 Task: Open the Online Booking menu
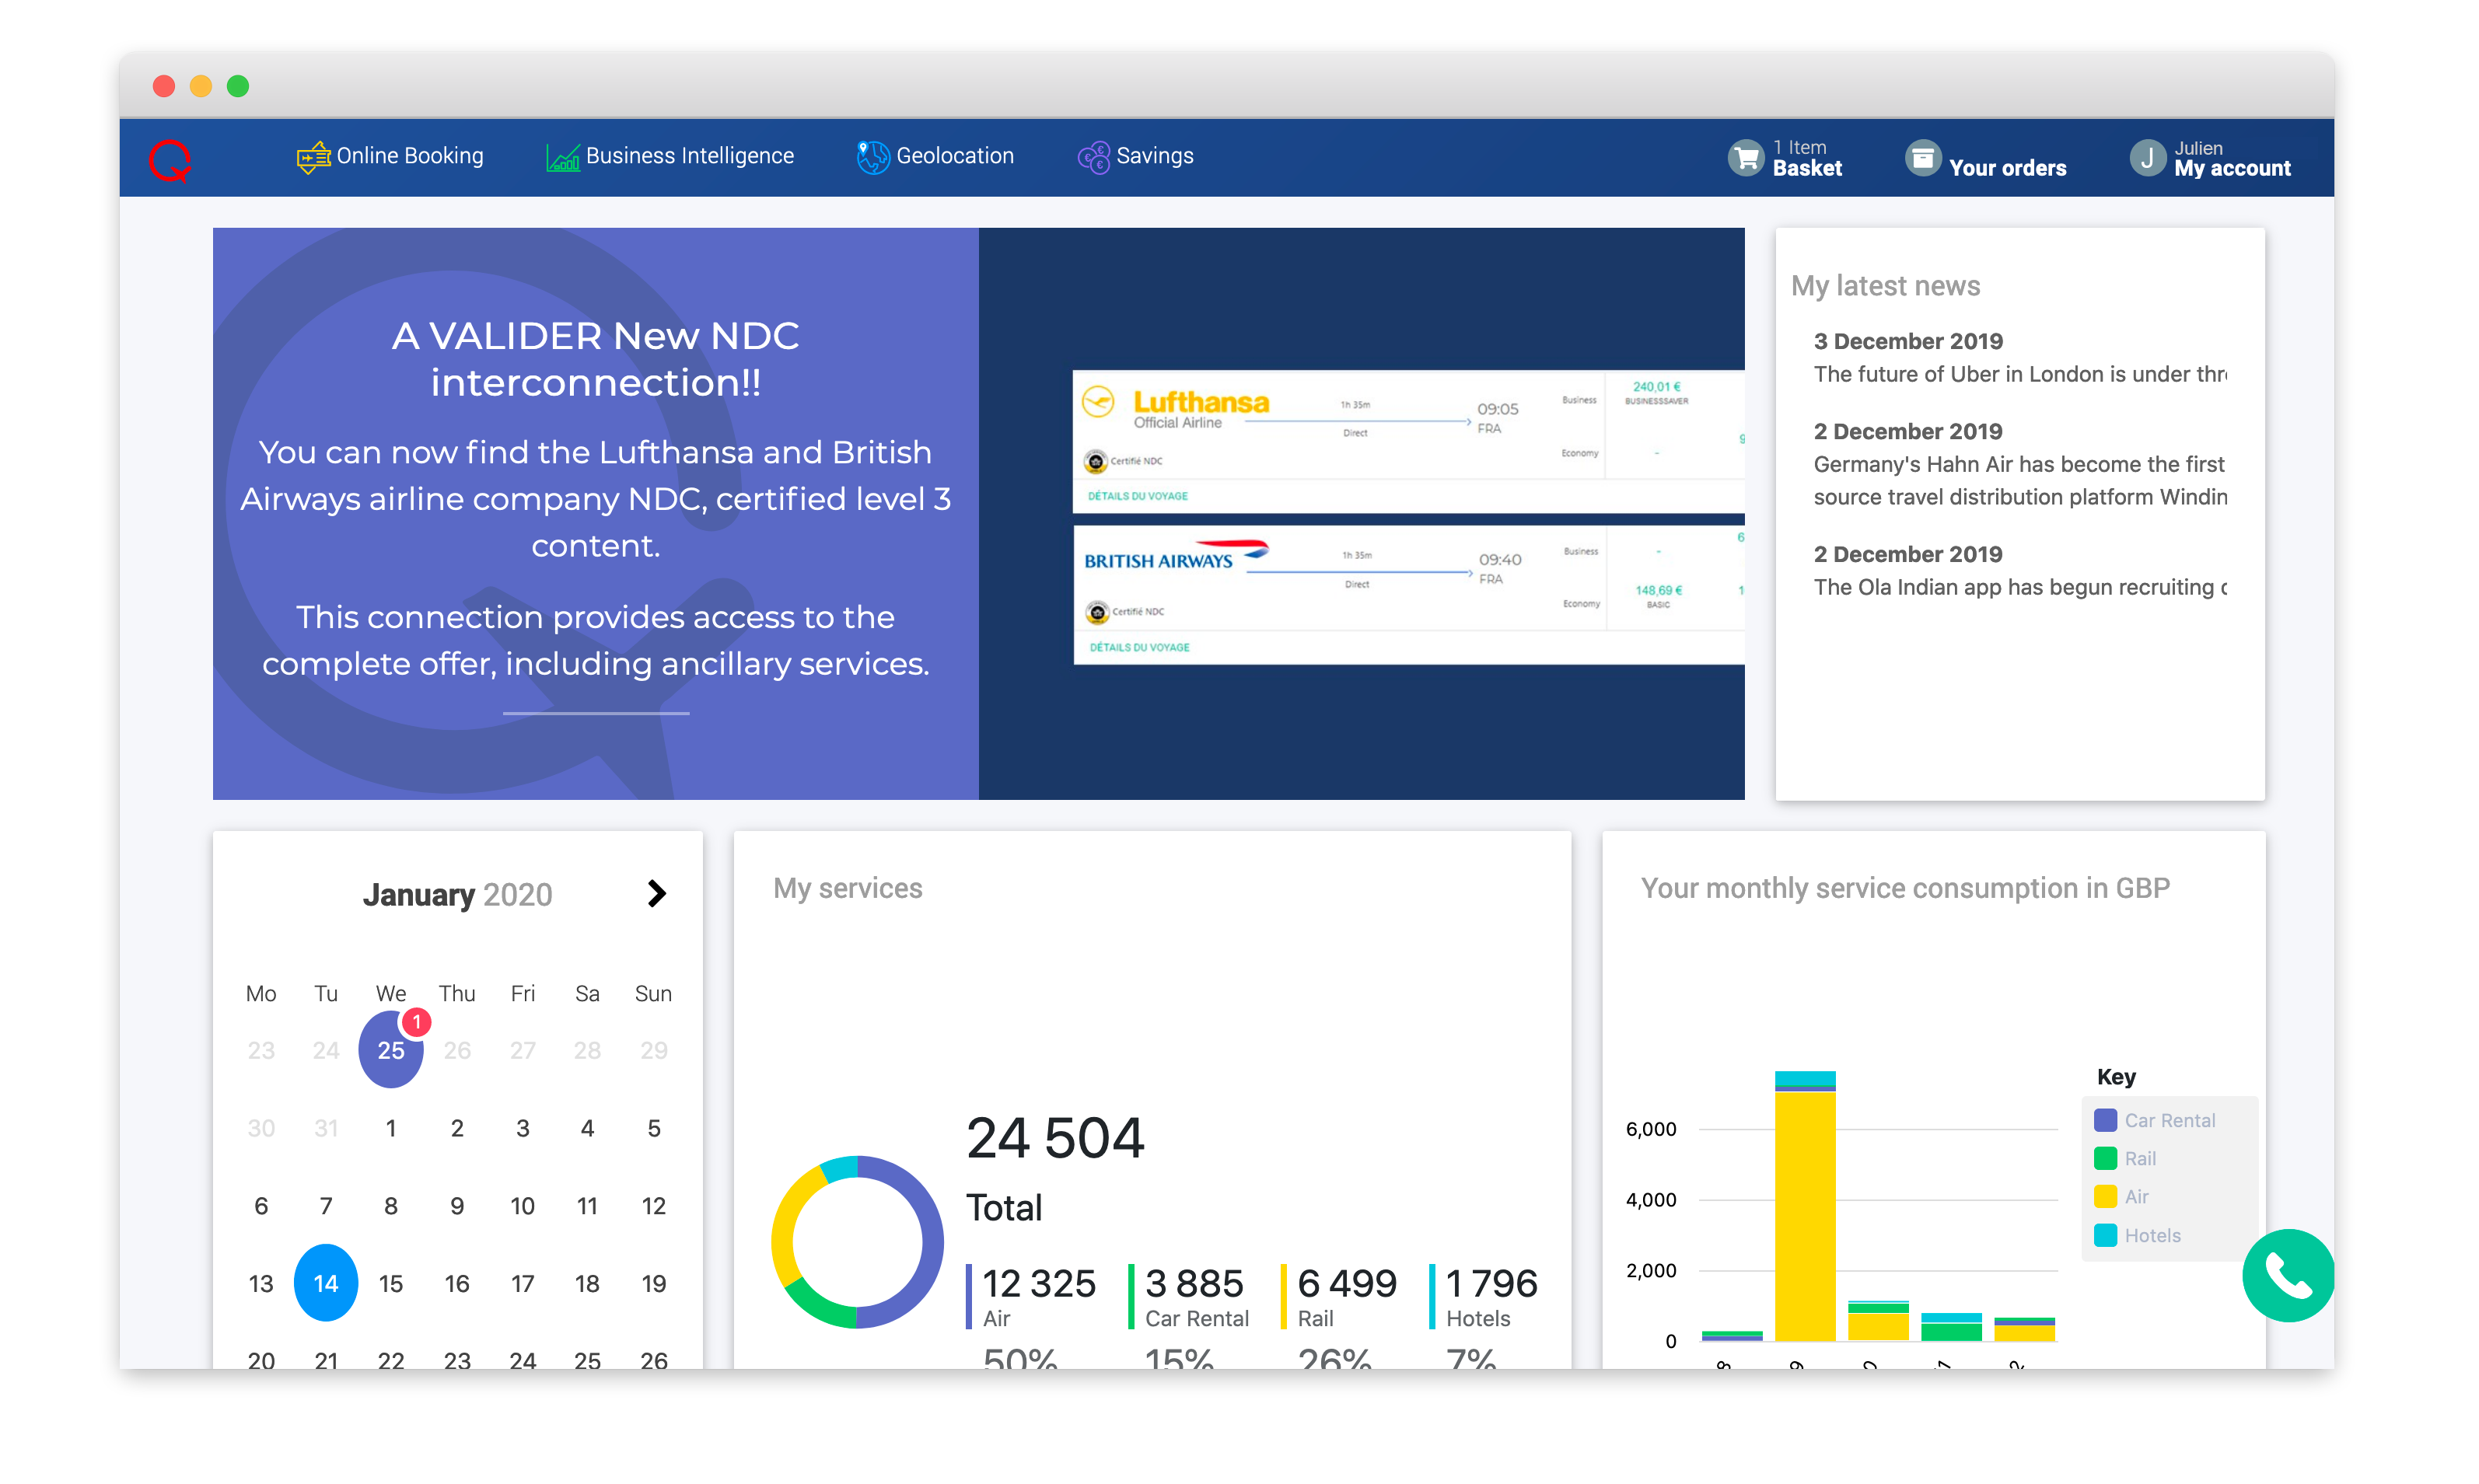(x=390, y=157)
